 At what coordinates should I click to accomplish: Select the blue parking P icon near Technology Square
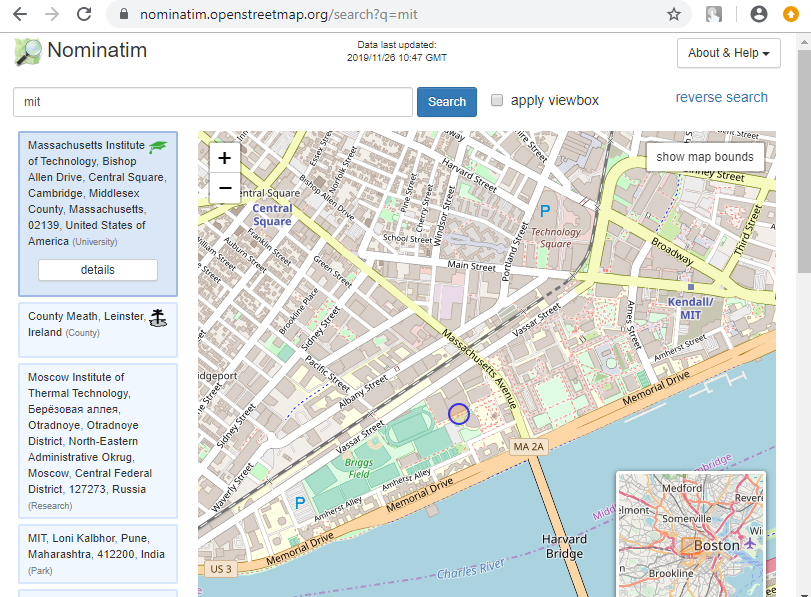(x=546, y=210)
